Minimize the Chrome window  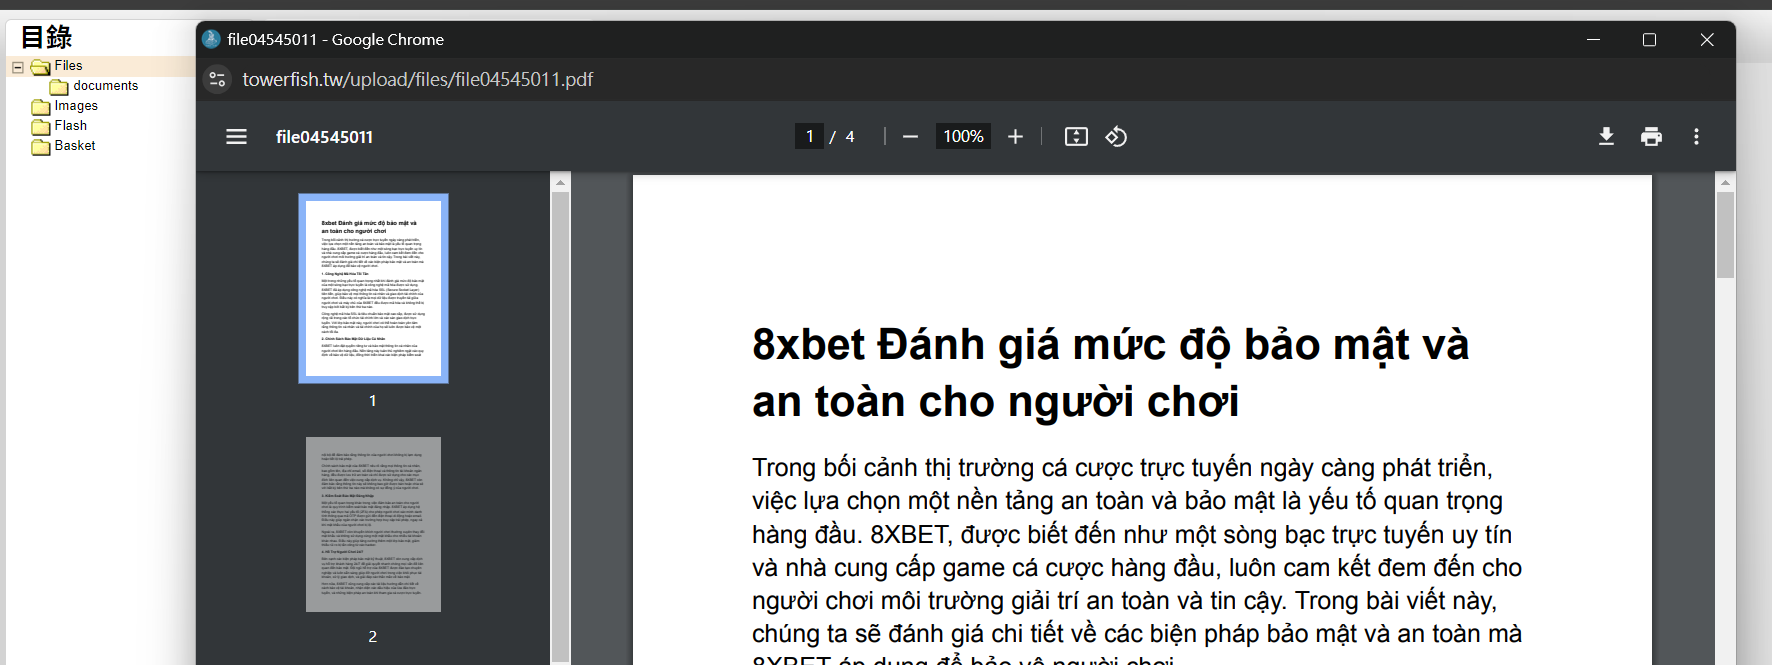coord(1593,39)
